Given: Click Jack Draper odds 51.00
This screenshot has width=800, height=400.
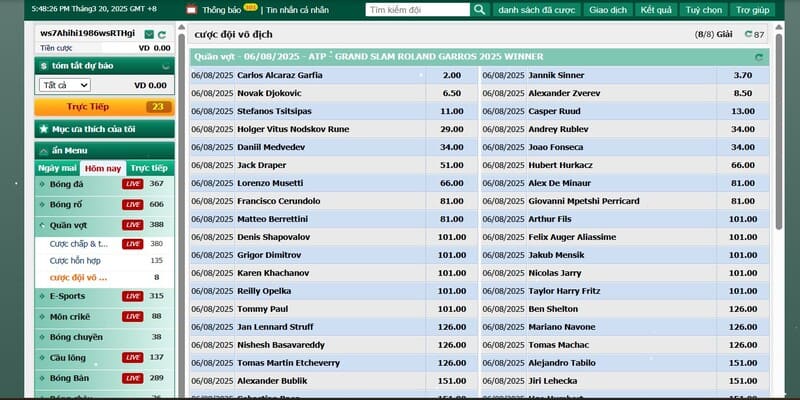Looking at the screenshot, I should [452, 165].
